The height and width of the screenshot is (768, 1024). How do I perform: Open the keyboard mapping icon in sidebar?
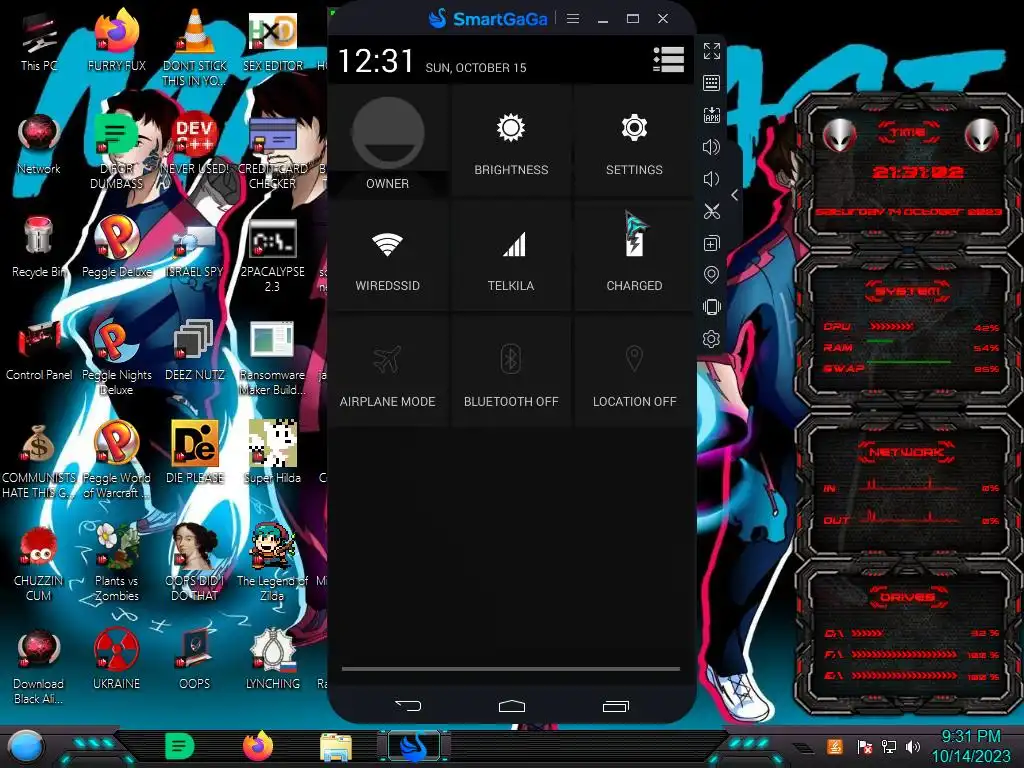711,83
